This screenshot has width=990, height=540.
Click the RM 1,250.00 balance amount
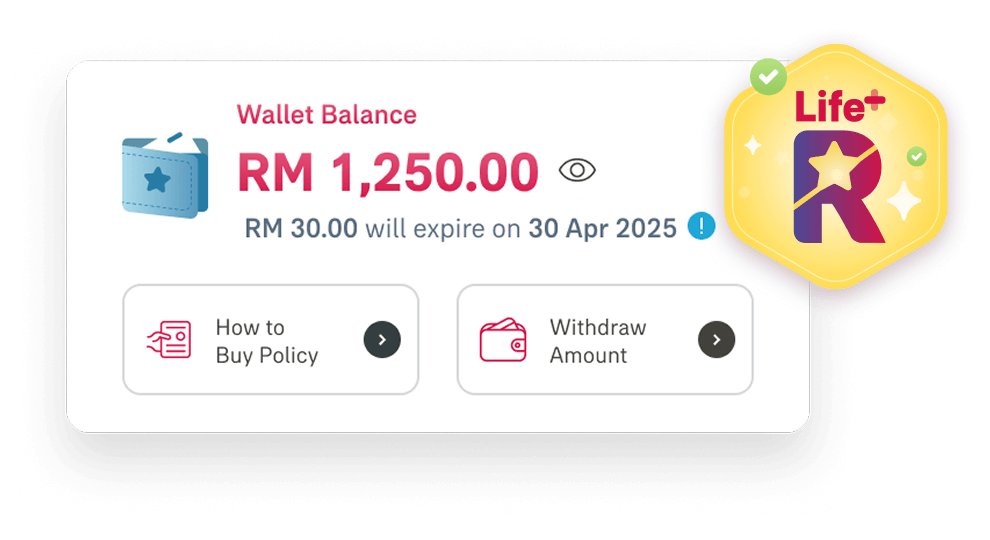click(388, 173)
